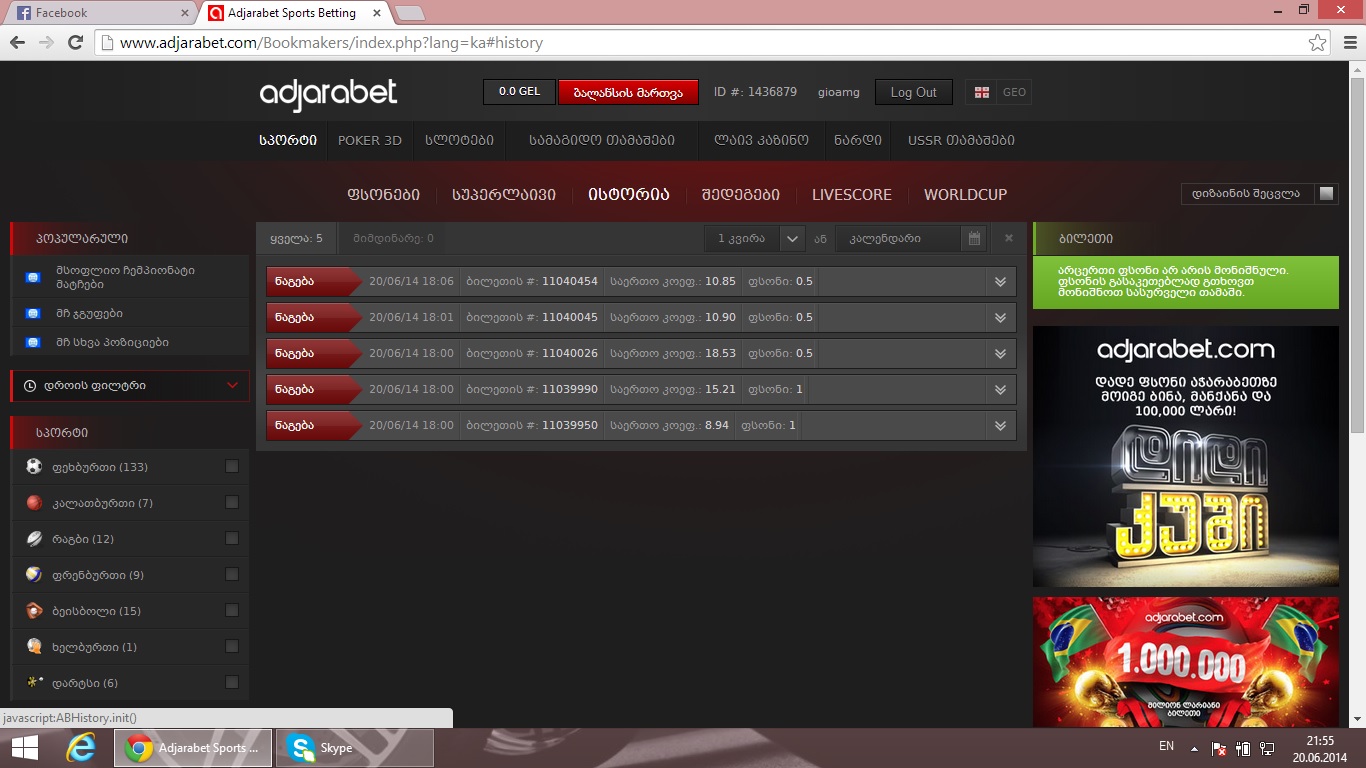The width and height of the screenshot is (1366, 768).
Task: Clear the history filter with X icon
Action: coord(1009,238)
